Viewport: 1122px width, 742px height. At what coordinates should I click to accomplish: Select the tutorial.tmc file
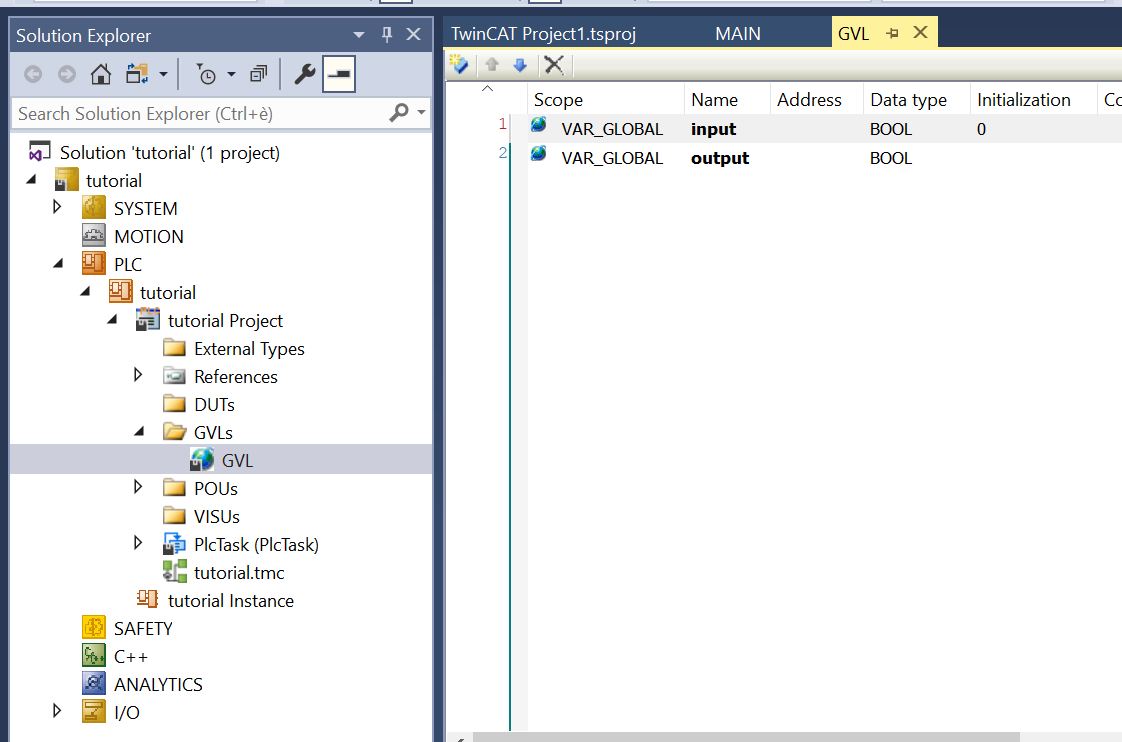click(239, 573)
